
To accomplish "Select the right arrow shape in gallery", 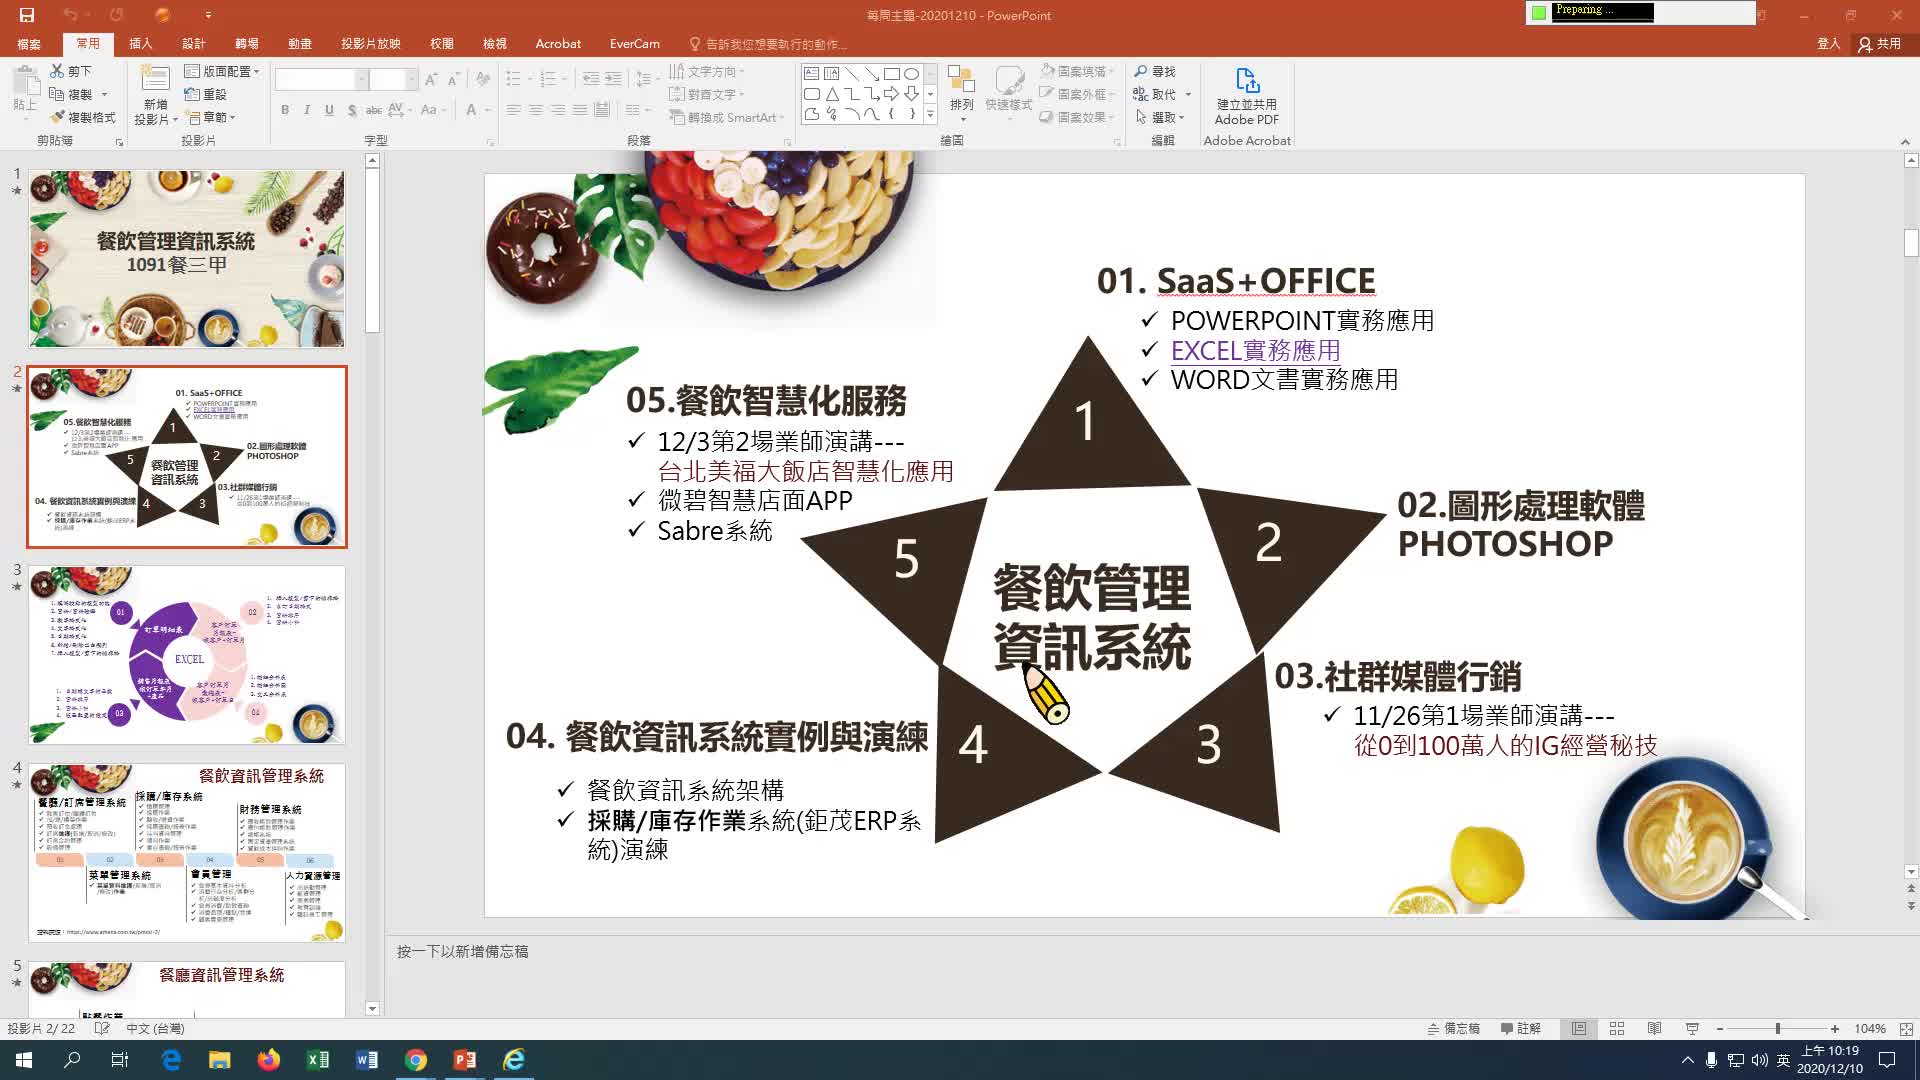I will (x=891, y=94).
